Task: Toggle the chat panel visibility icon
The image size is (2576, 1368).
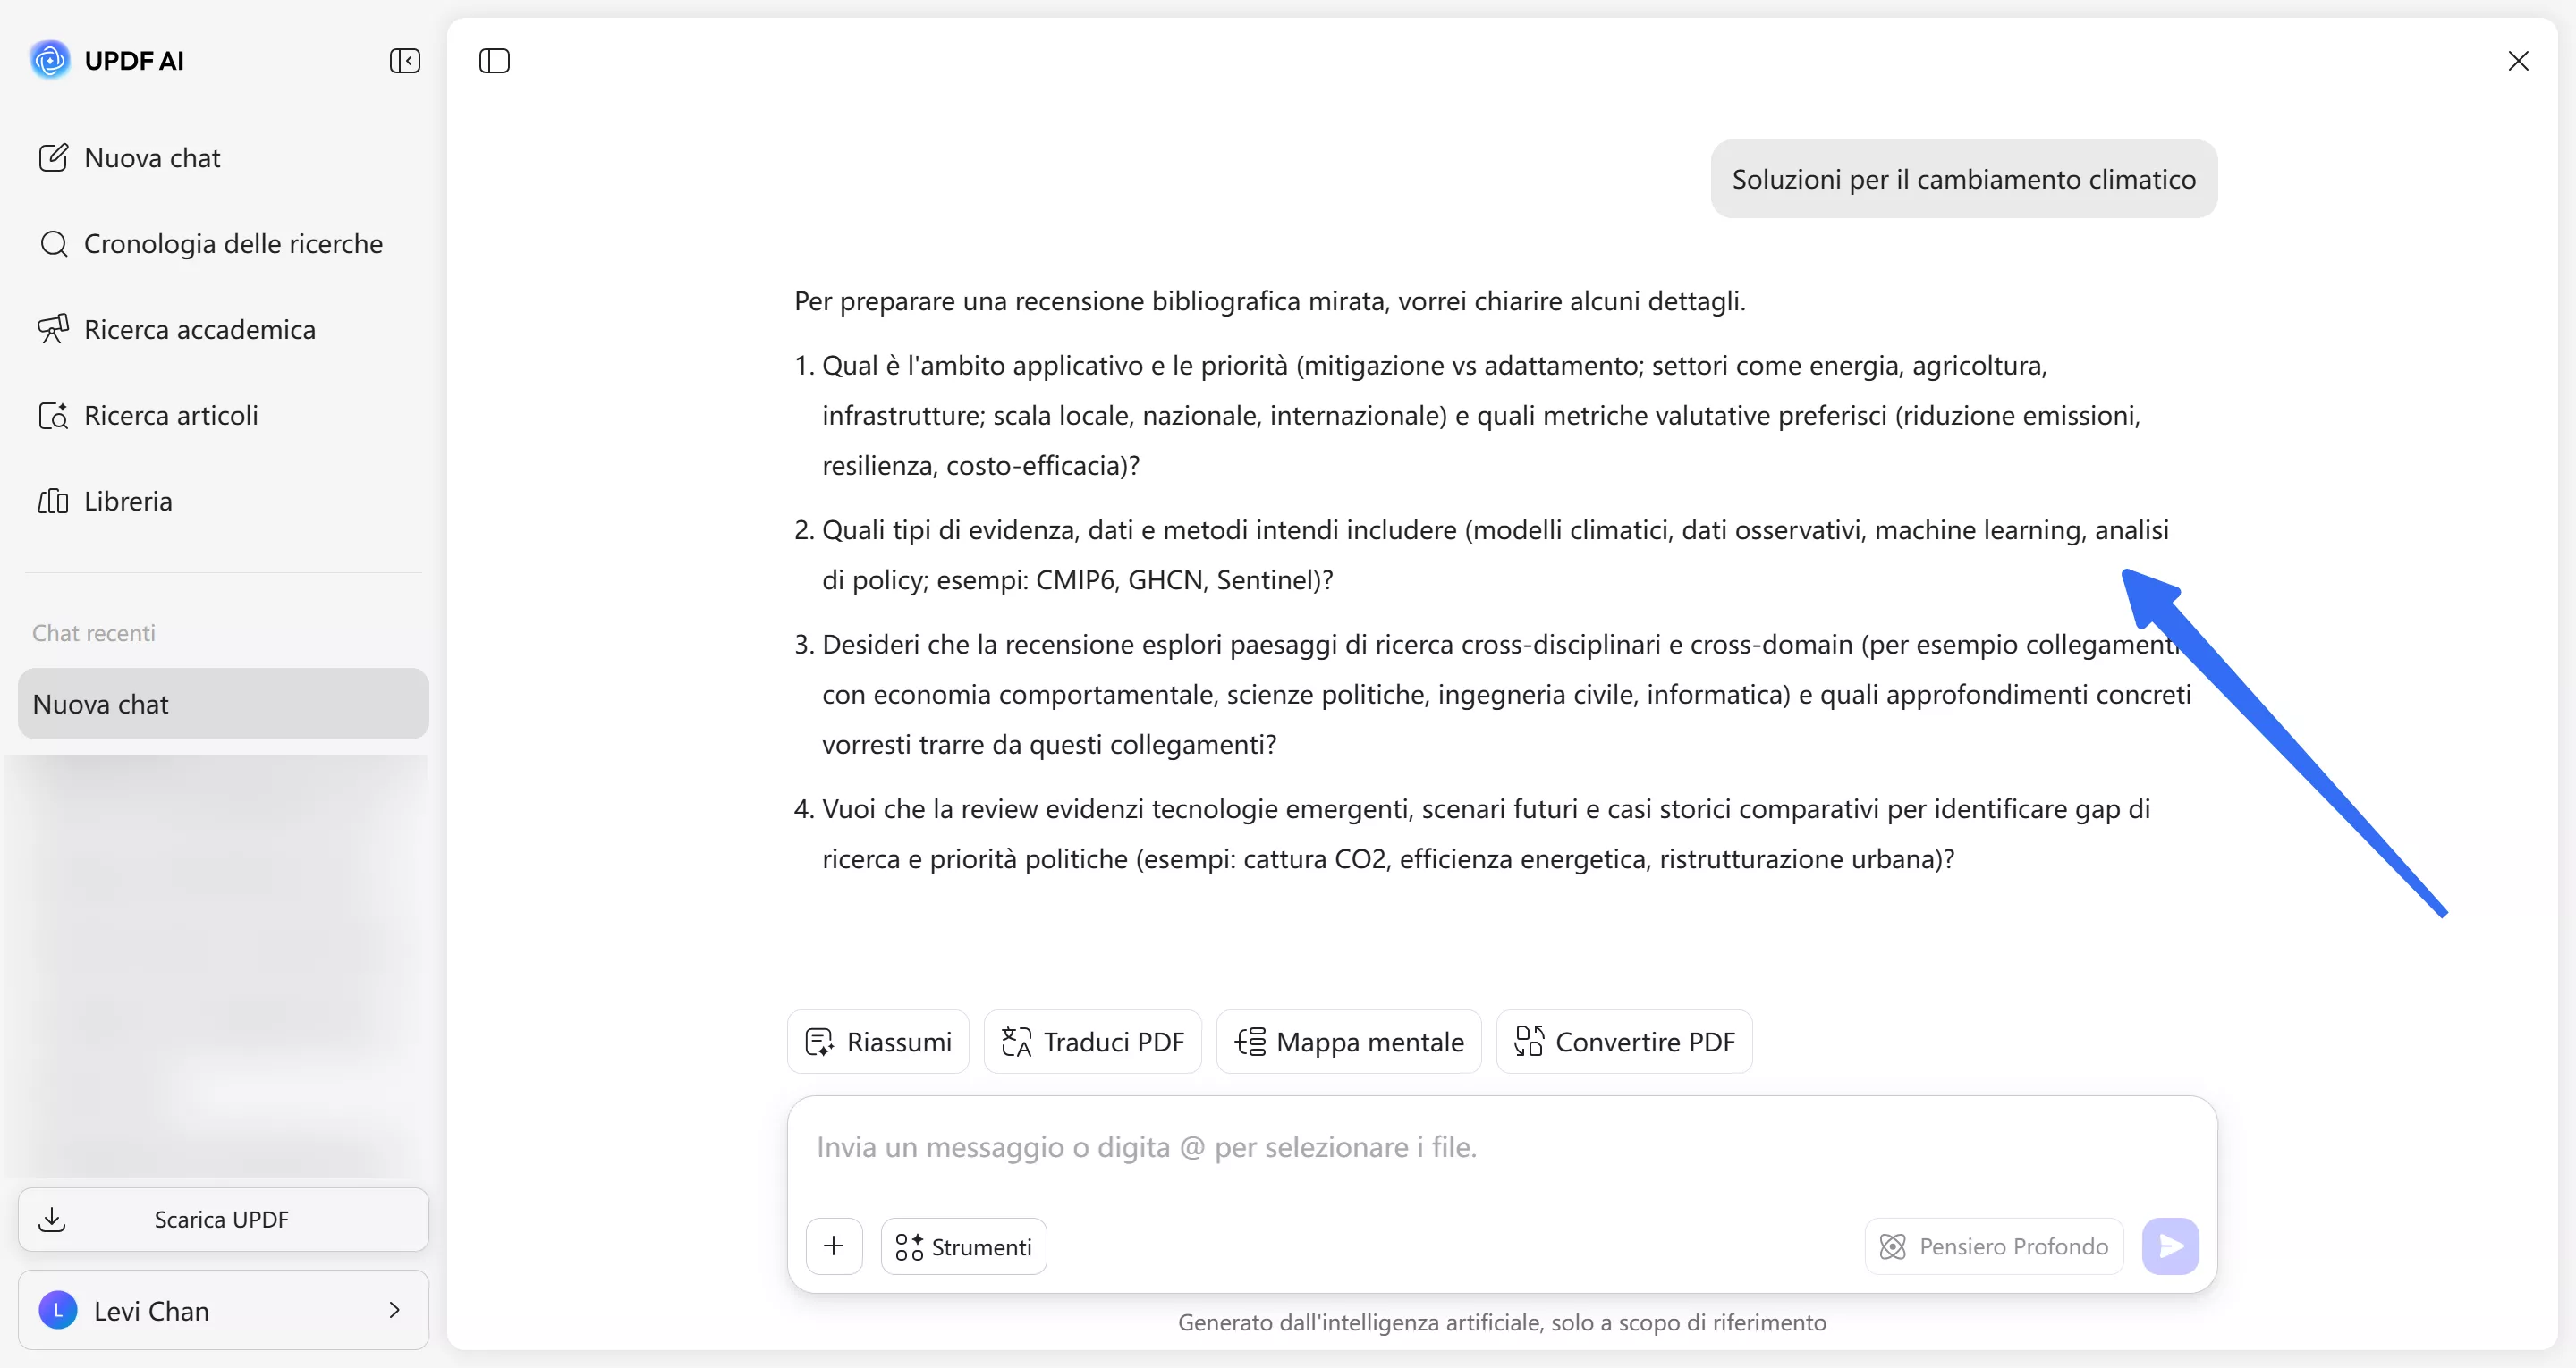Action: tap(494, 61)
